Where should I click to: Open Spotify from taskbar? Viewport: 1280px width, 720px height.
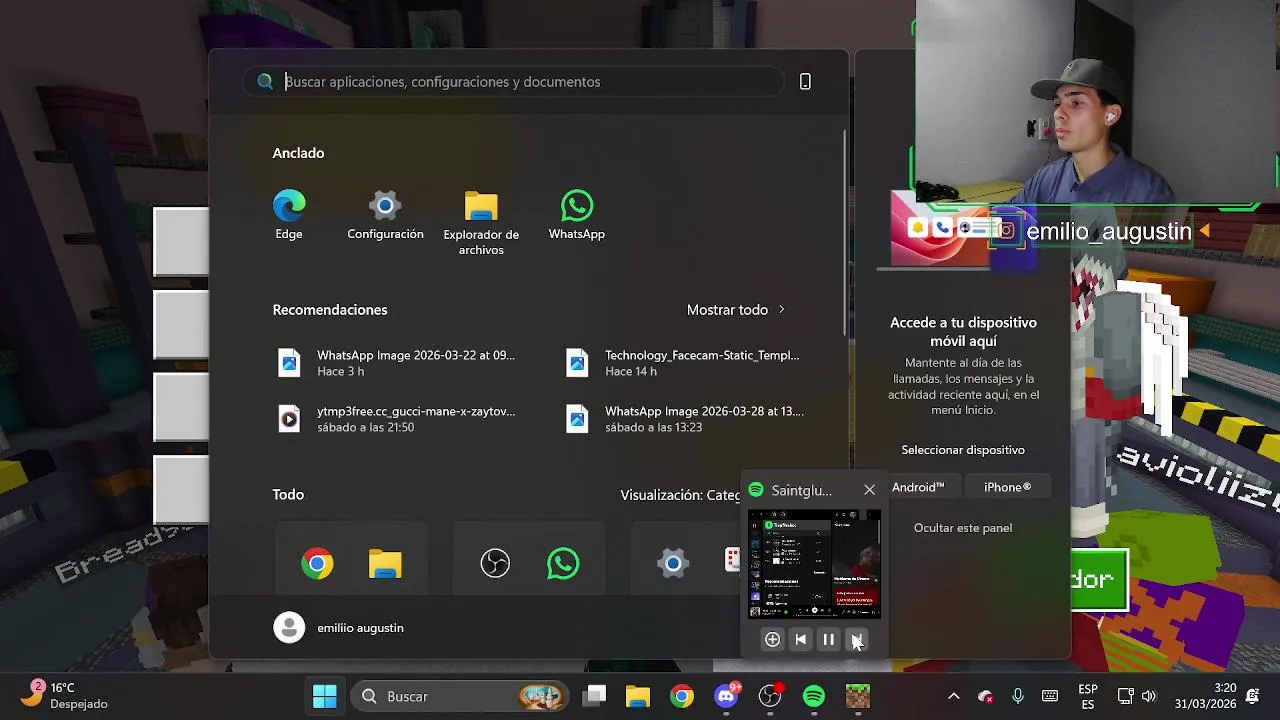click(x=814, y=696)
